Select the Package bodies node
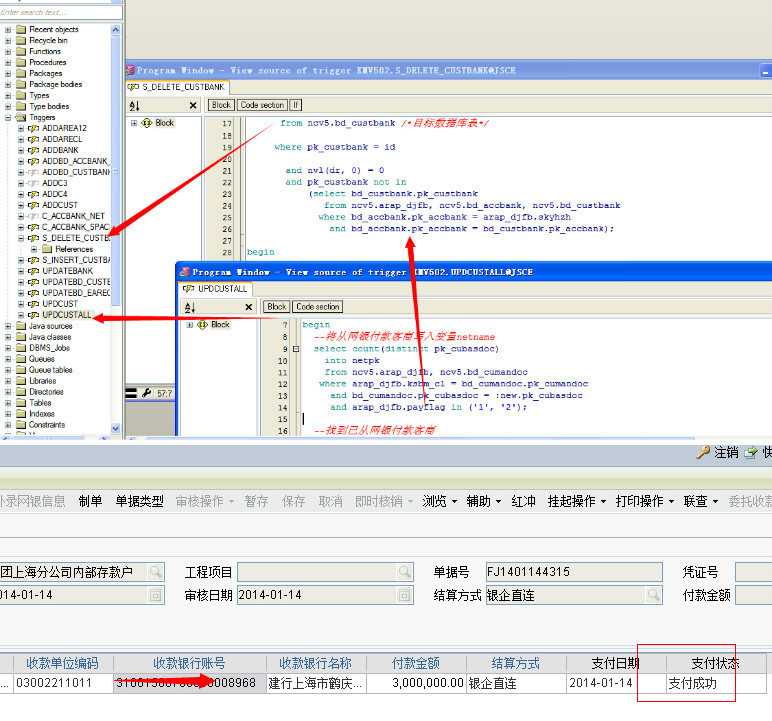Viewport: 772px width, 721px height. click(x=56, y=85)
